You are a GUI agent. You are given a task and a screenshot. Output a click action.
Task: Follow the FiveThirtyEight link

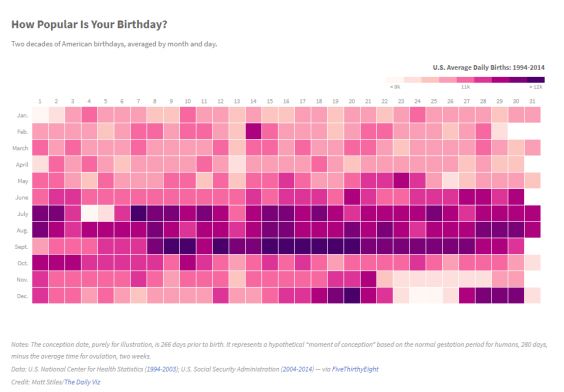(x=355, y=369)
